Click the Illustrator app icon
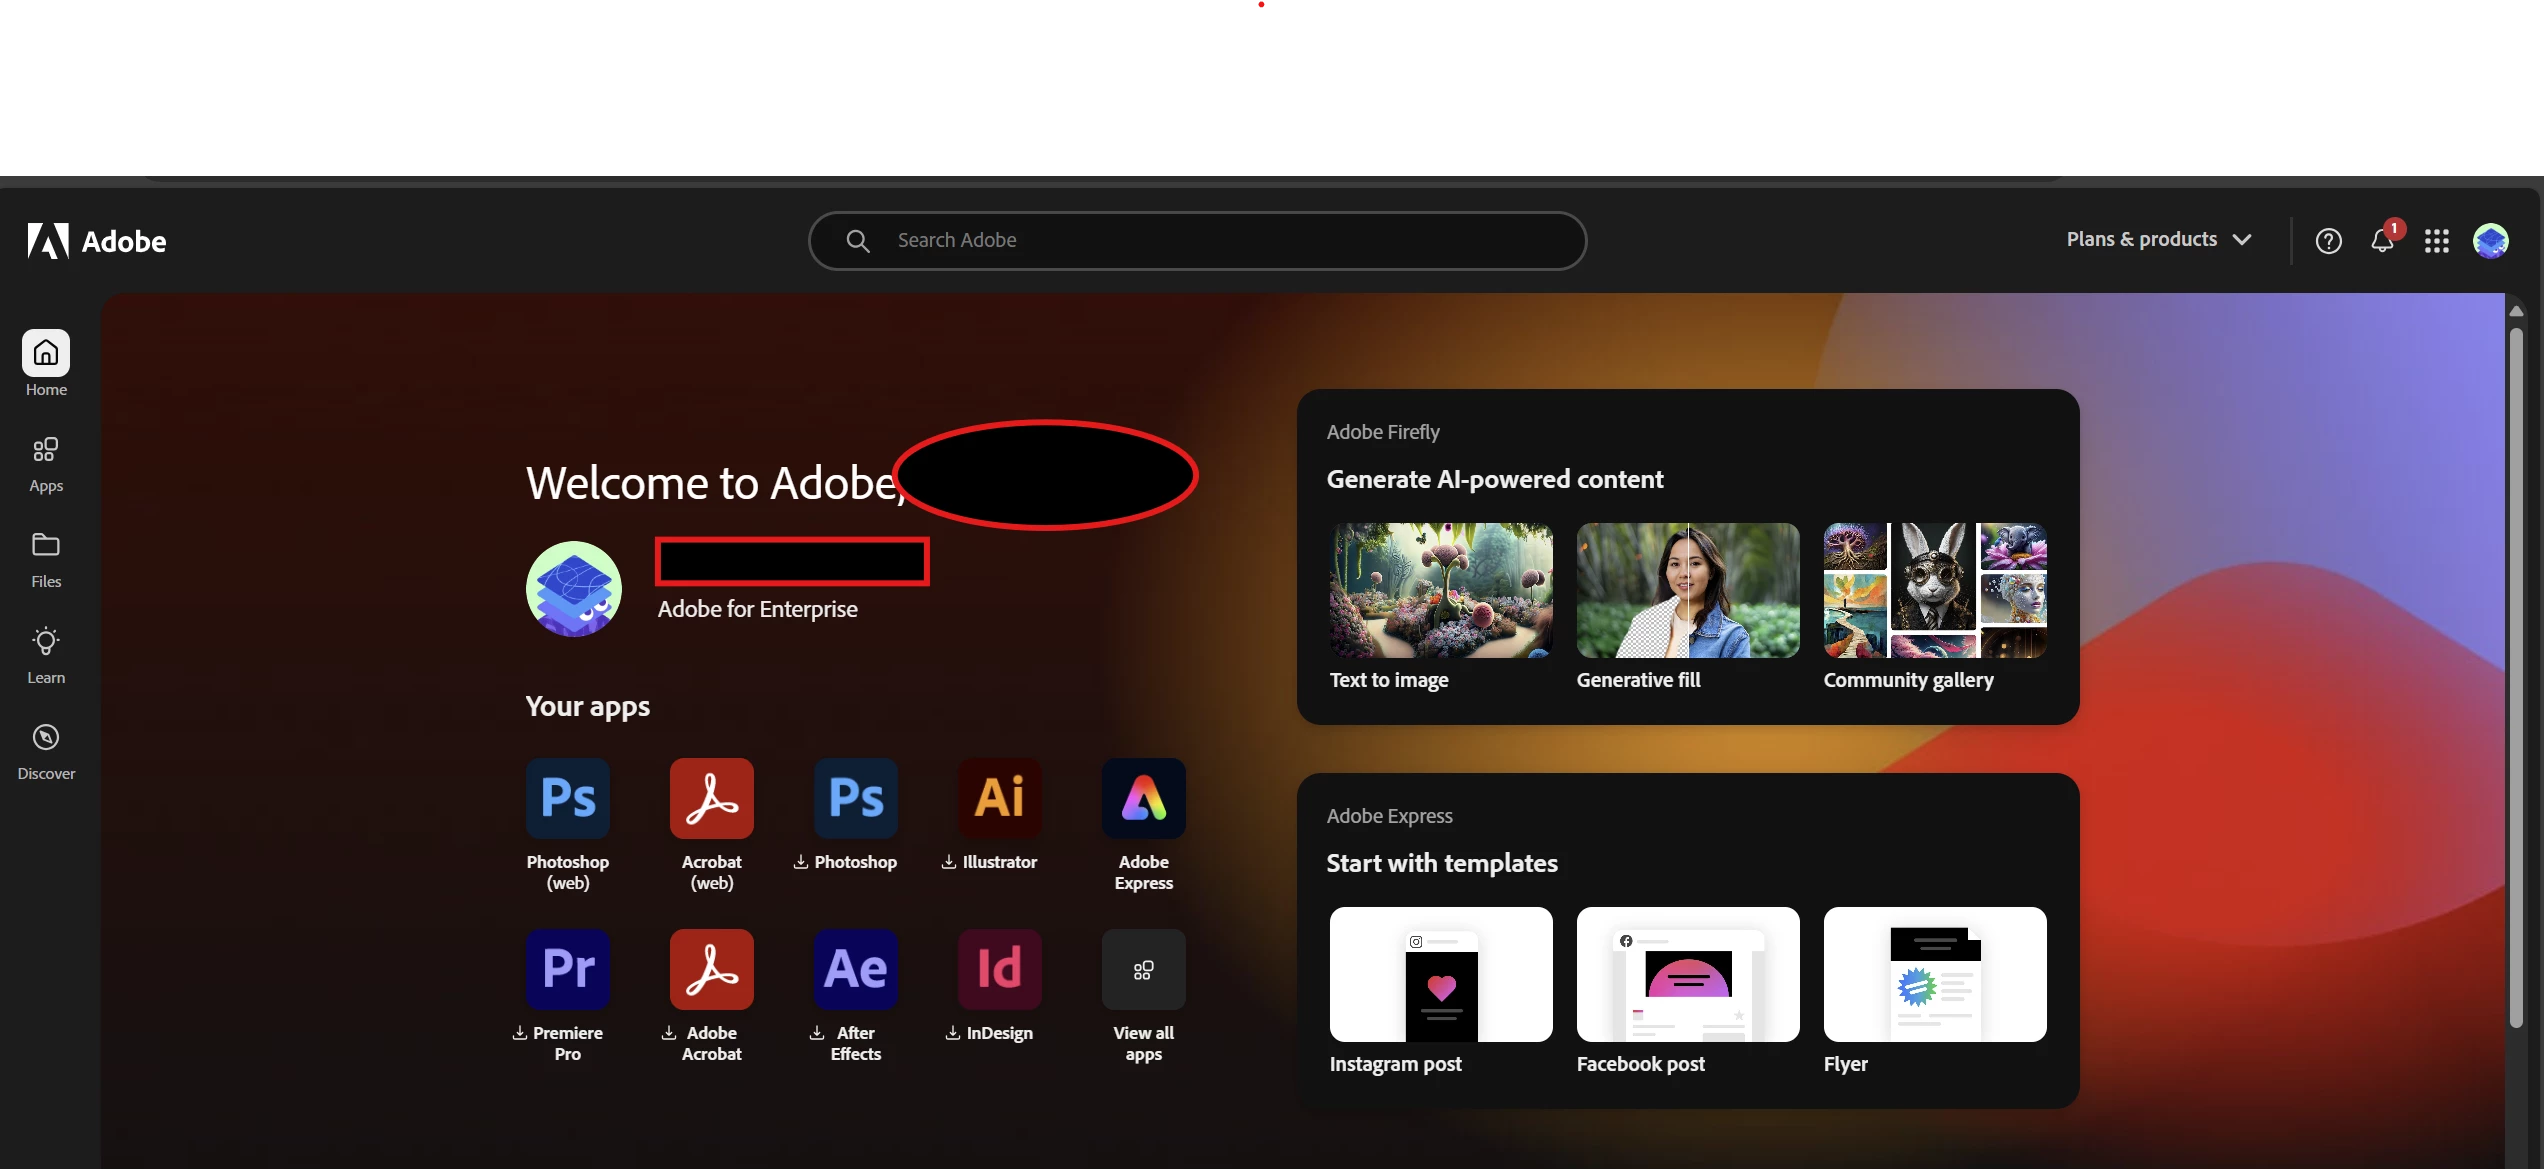Viewport: 2544px width, 1169px height. pyautogui.click(x=999, y=798)
